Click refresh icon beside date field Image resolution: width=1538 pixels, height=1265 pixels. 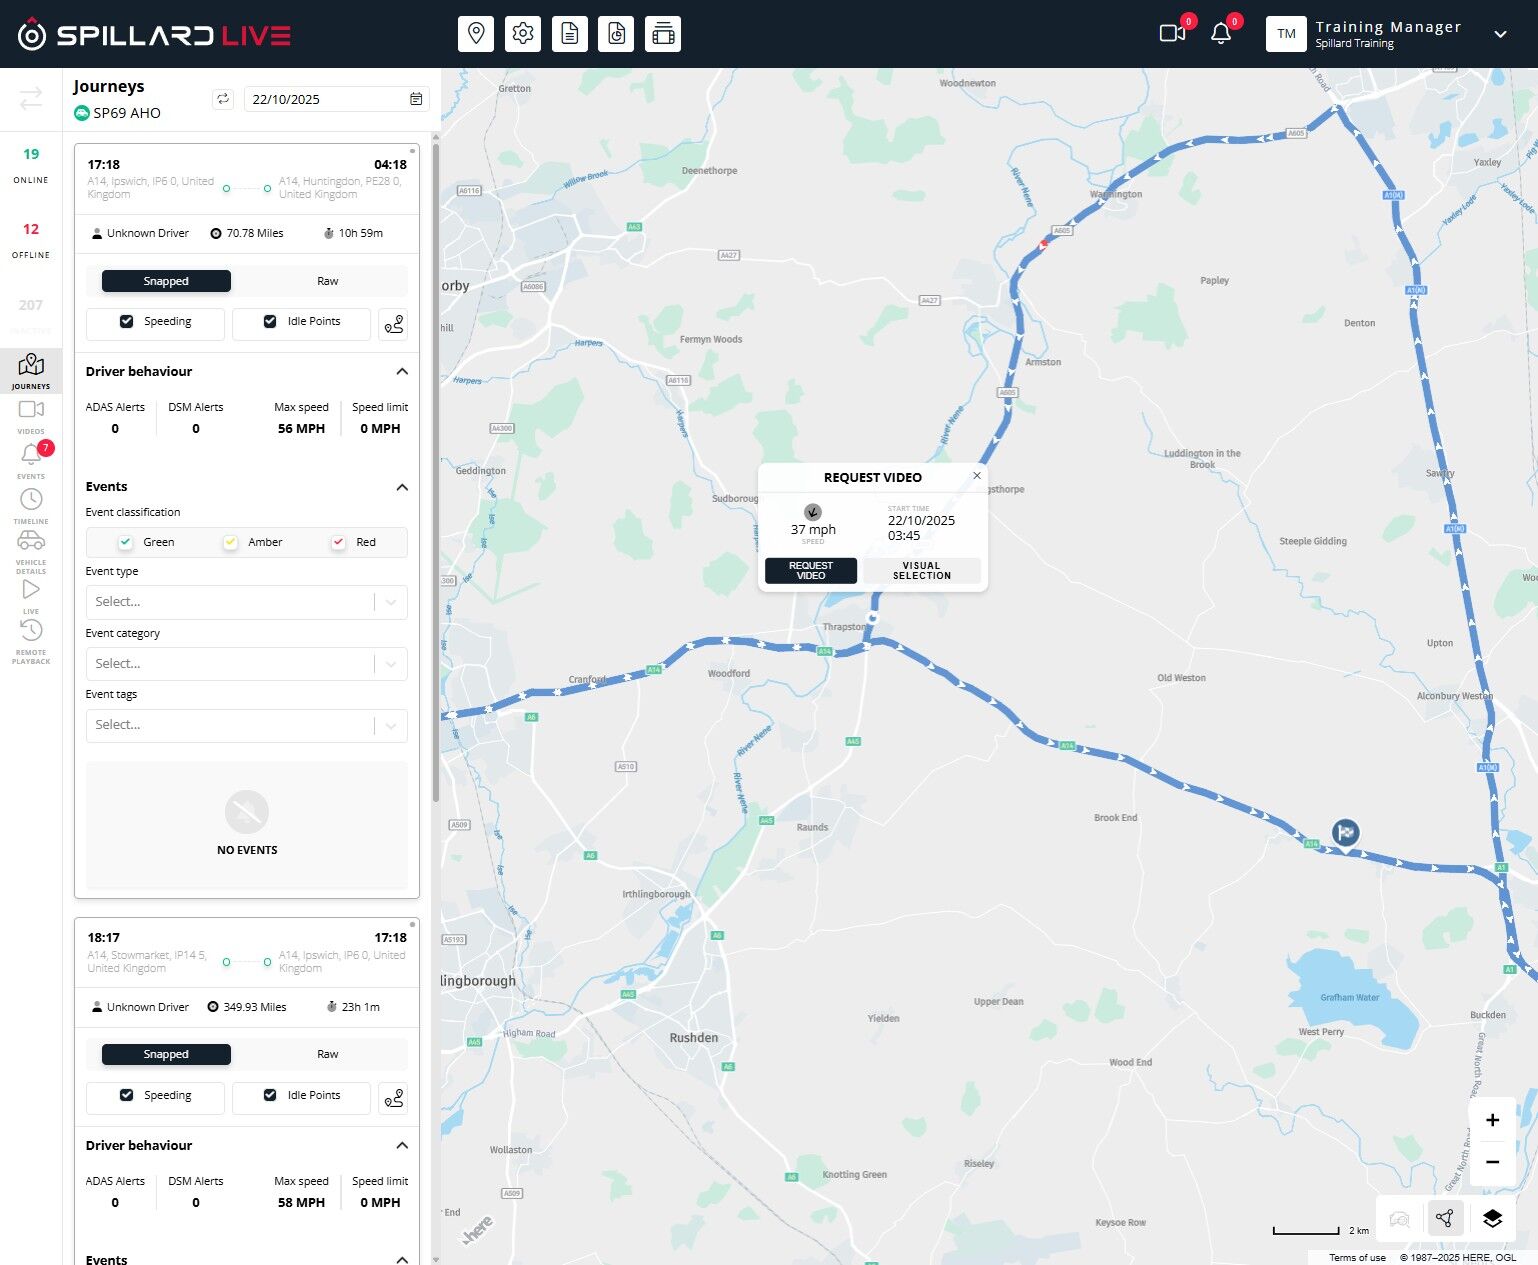point(223,99)
